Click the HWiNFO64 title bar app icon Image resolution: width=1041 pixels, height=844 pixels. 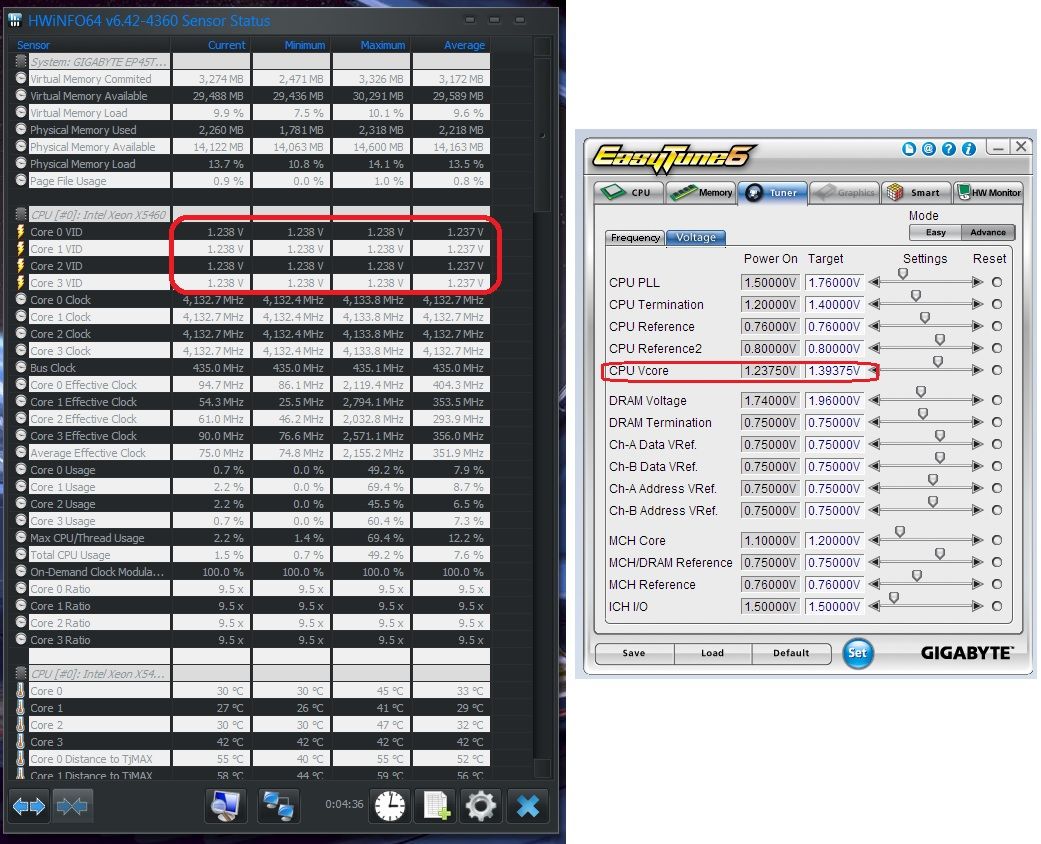pyautogui.click(x=15, y=20)
